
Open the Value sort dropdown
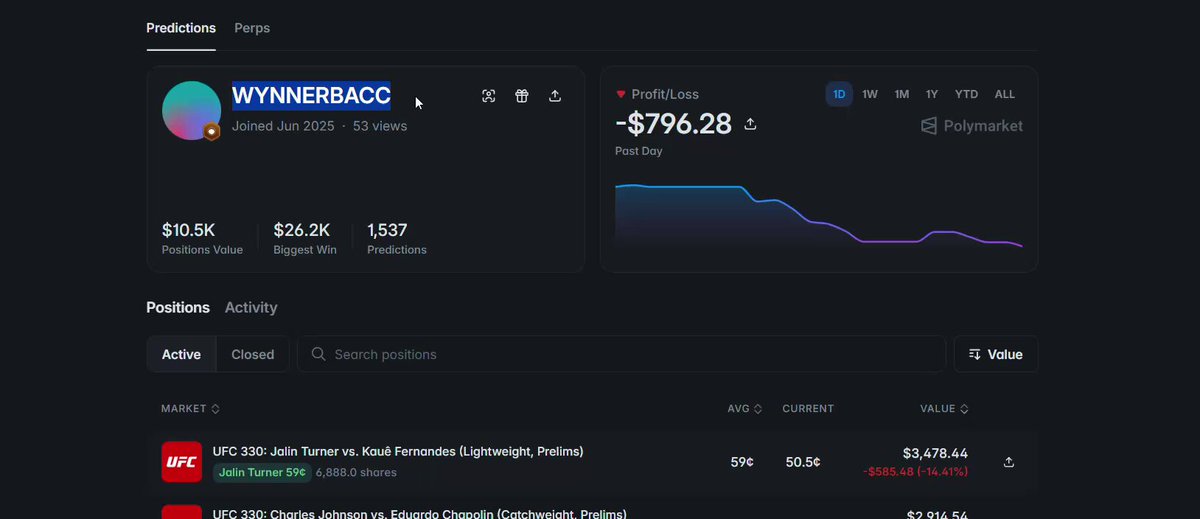(996, 354)
